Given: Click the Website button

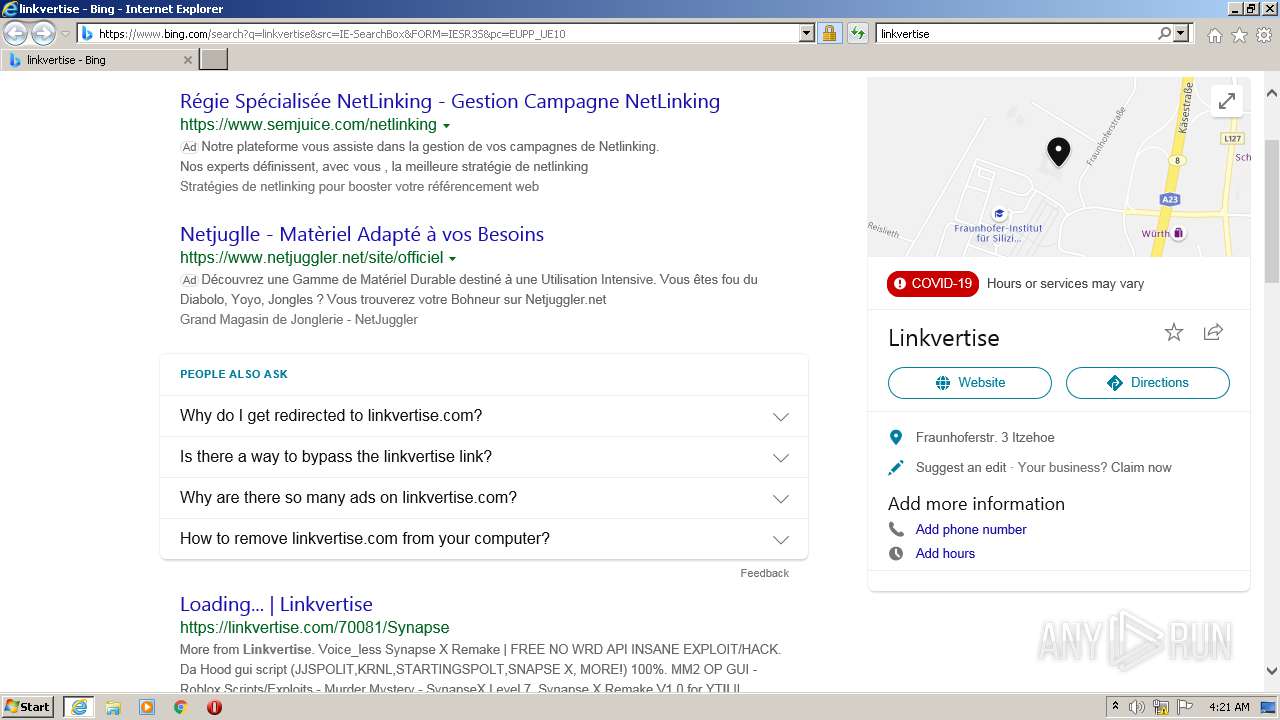Looking at the screenshot, I should [969, 383].
